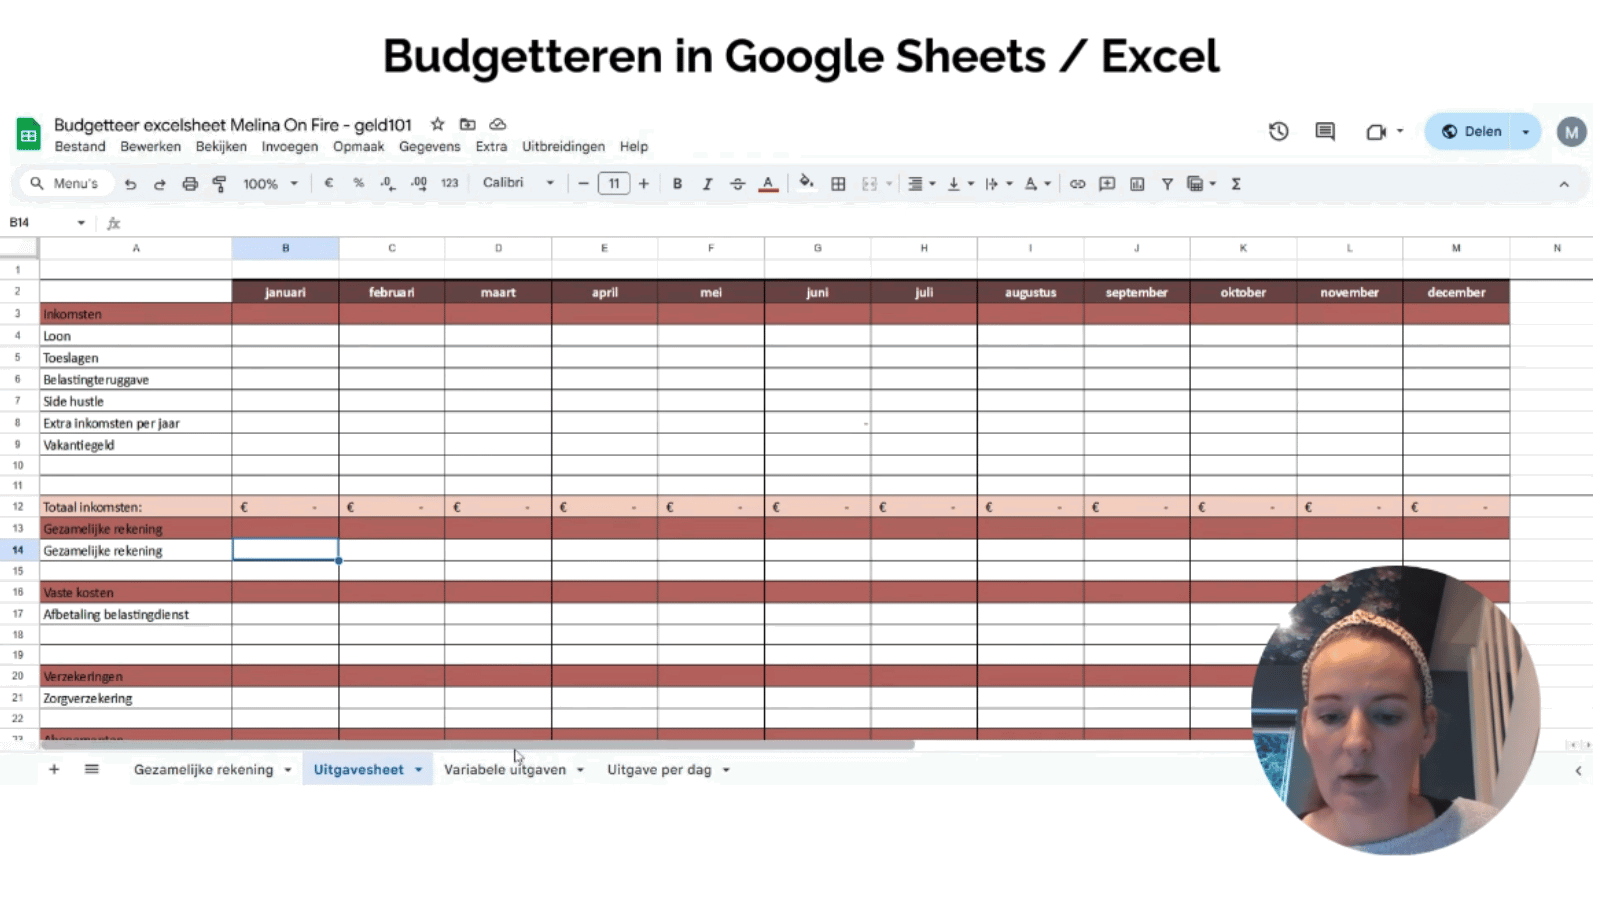Open the fill color bucket
1600x900 pixels.
[x=806, y=183]
